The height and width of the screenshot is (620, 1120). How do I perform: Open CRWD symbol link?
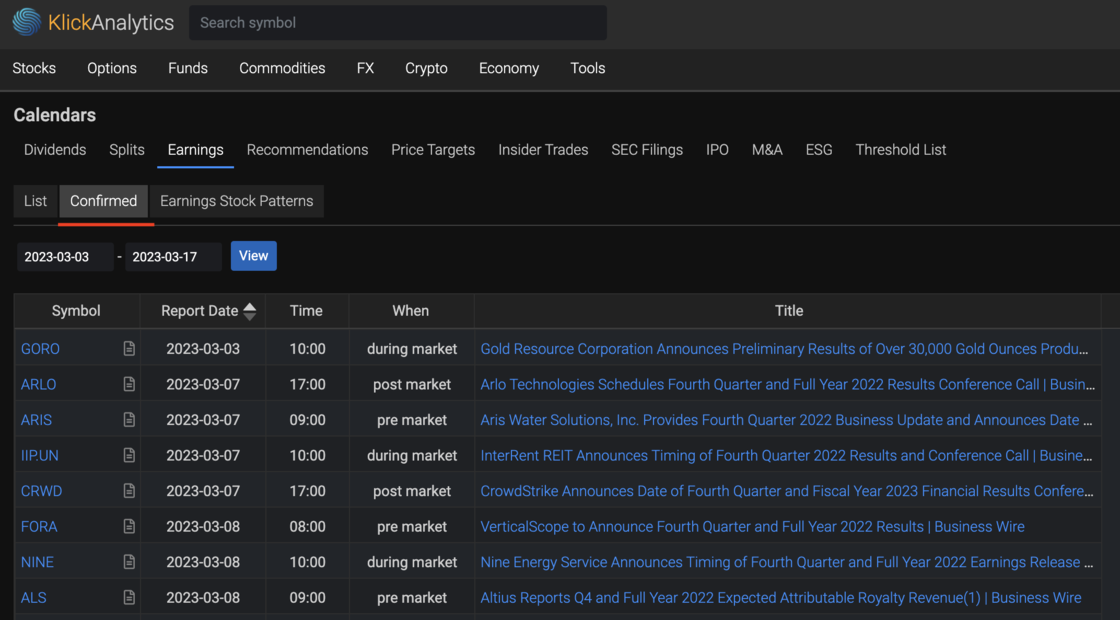pyautogui.click(x=41, y=491)
